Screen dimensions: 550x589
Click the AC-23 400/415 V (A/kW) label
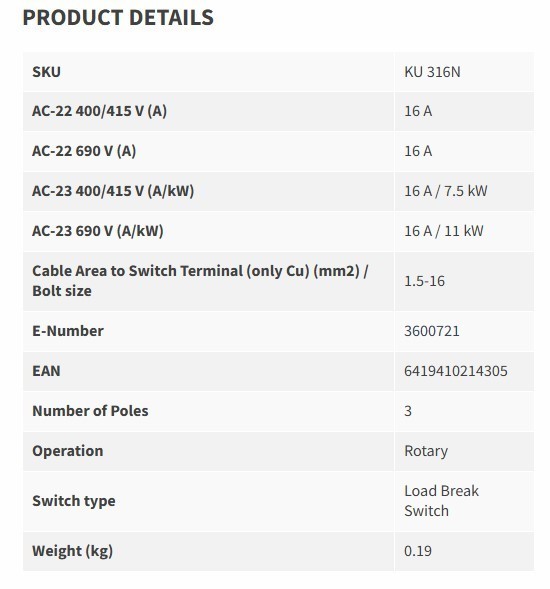113,191
